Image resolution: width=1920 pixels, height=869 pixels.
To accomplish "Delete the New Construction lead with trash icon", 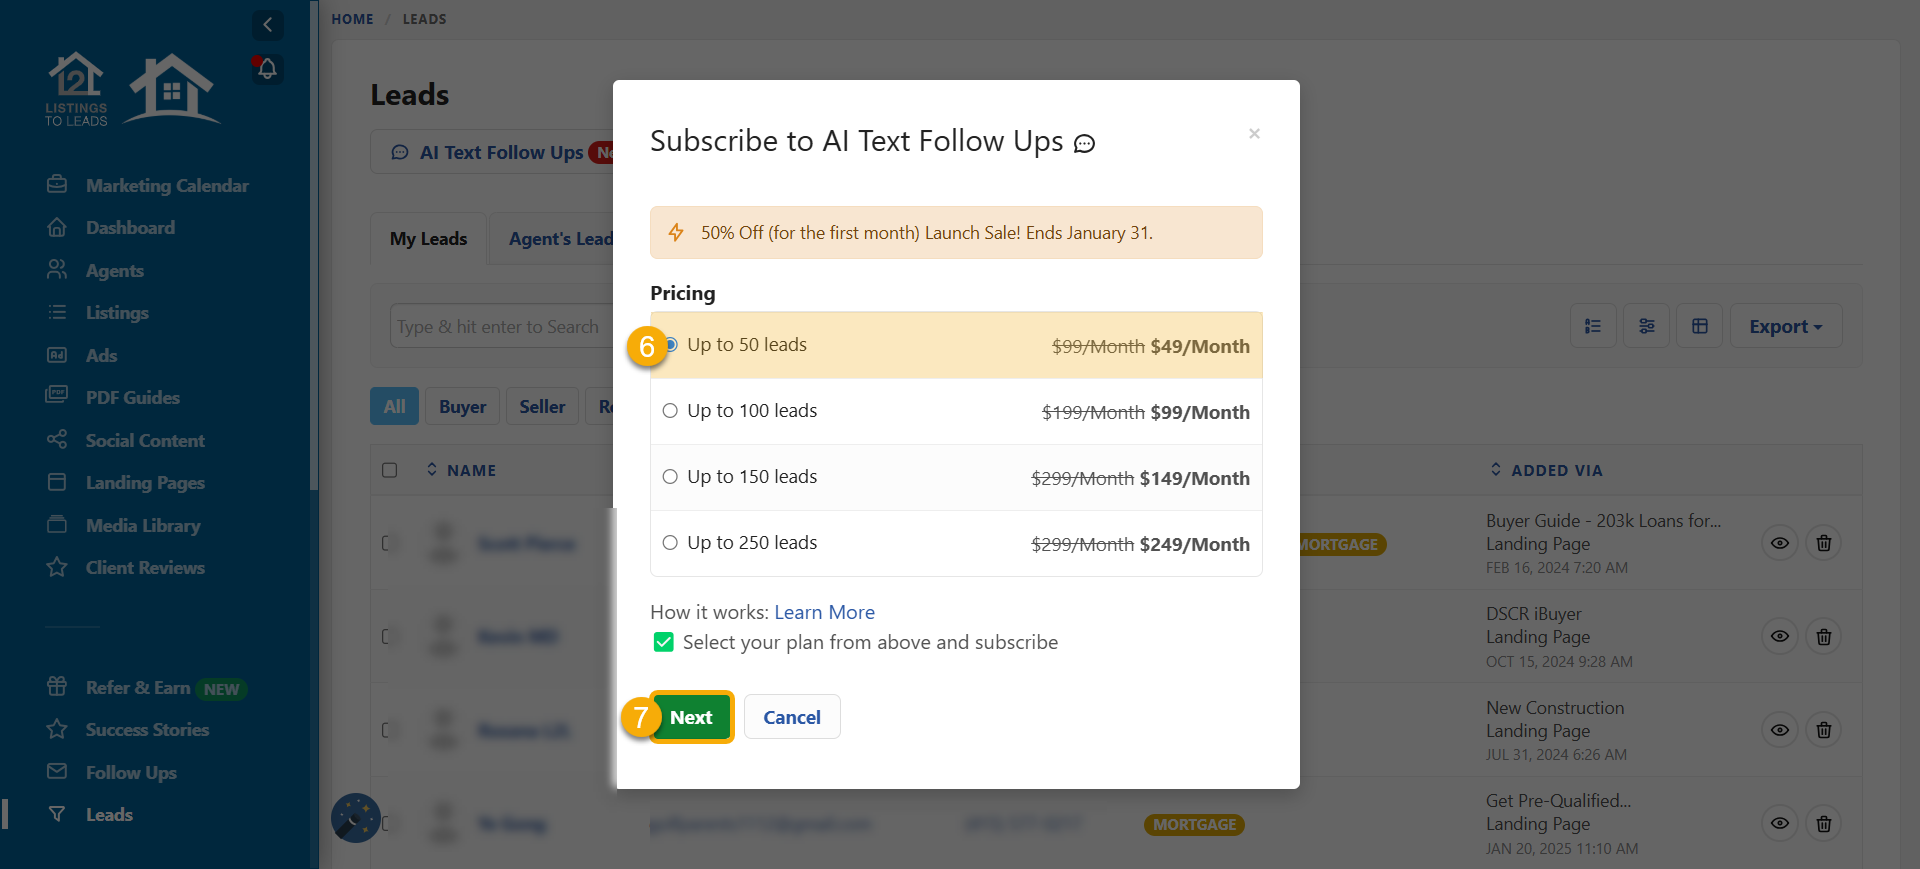I will coord(1823,730).
